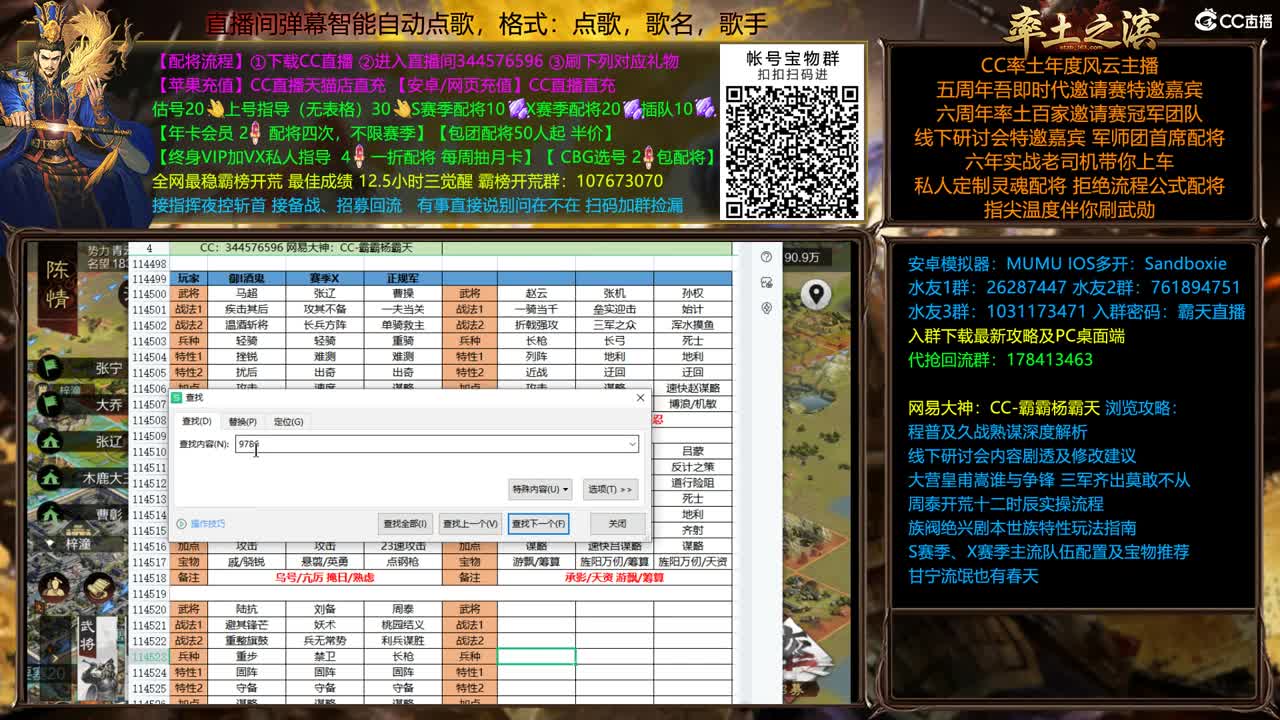
Task: Expand the 选项(T) >> options
Action: [x=610, y=489]
